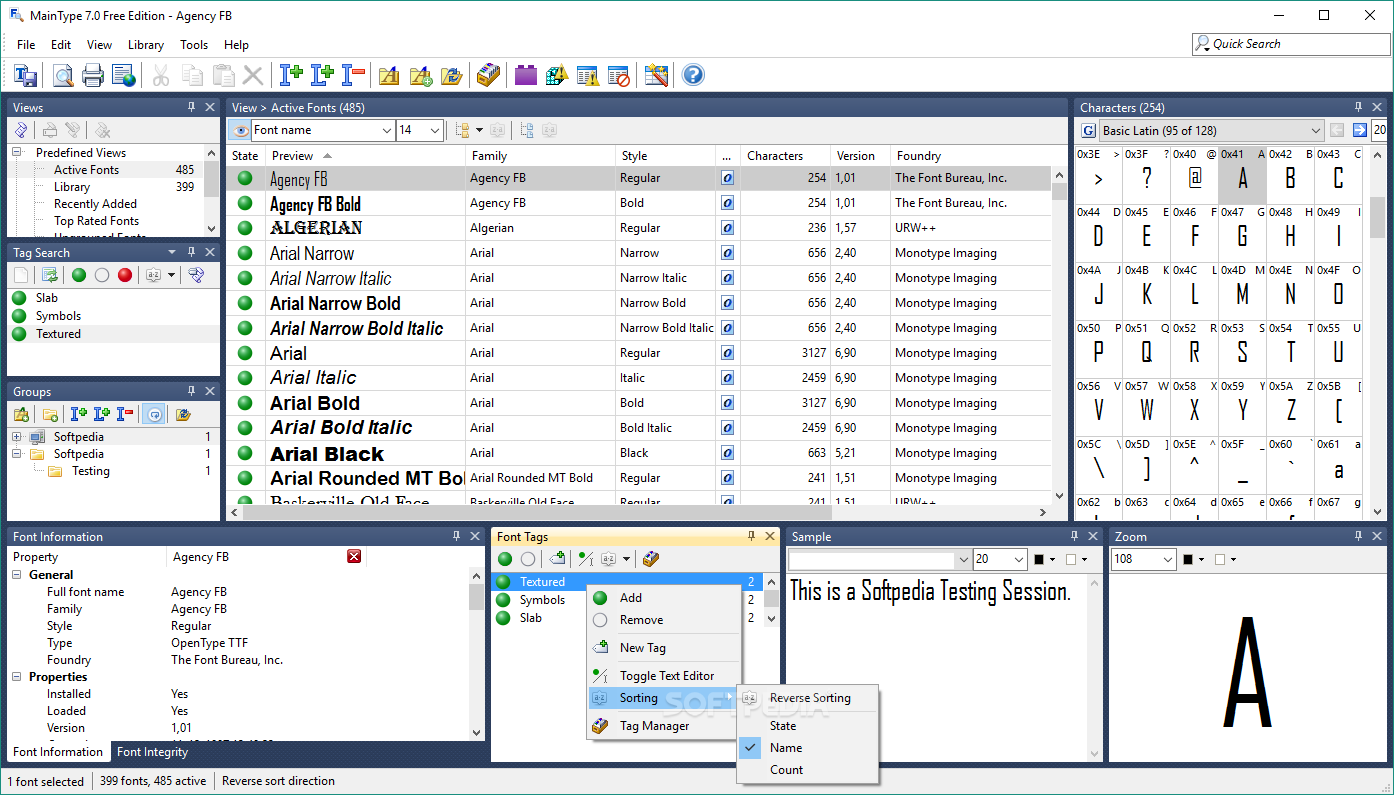Open the Basic Latin character block dropdown
The height and width of the screenshot is (795, 1394).
(x=1316, y=130)
